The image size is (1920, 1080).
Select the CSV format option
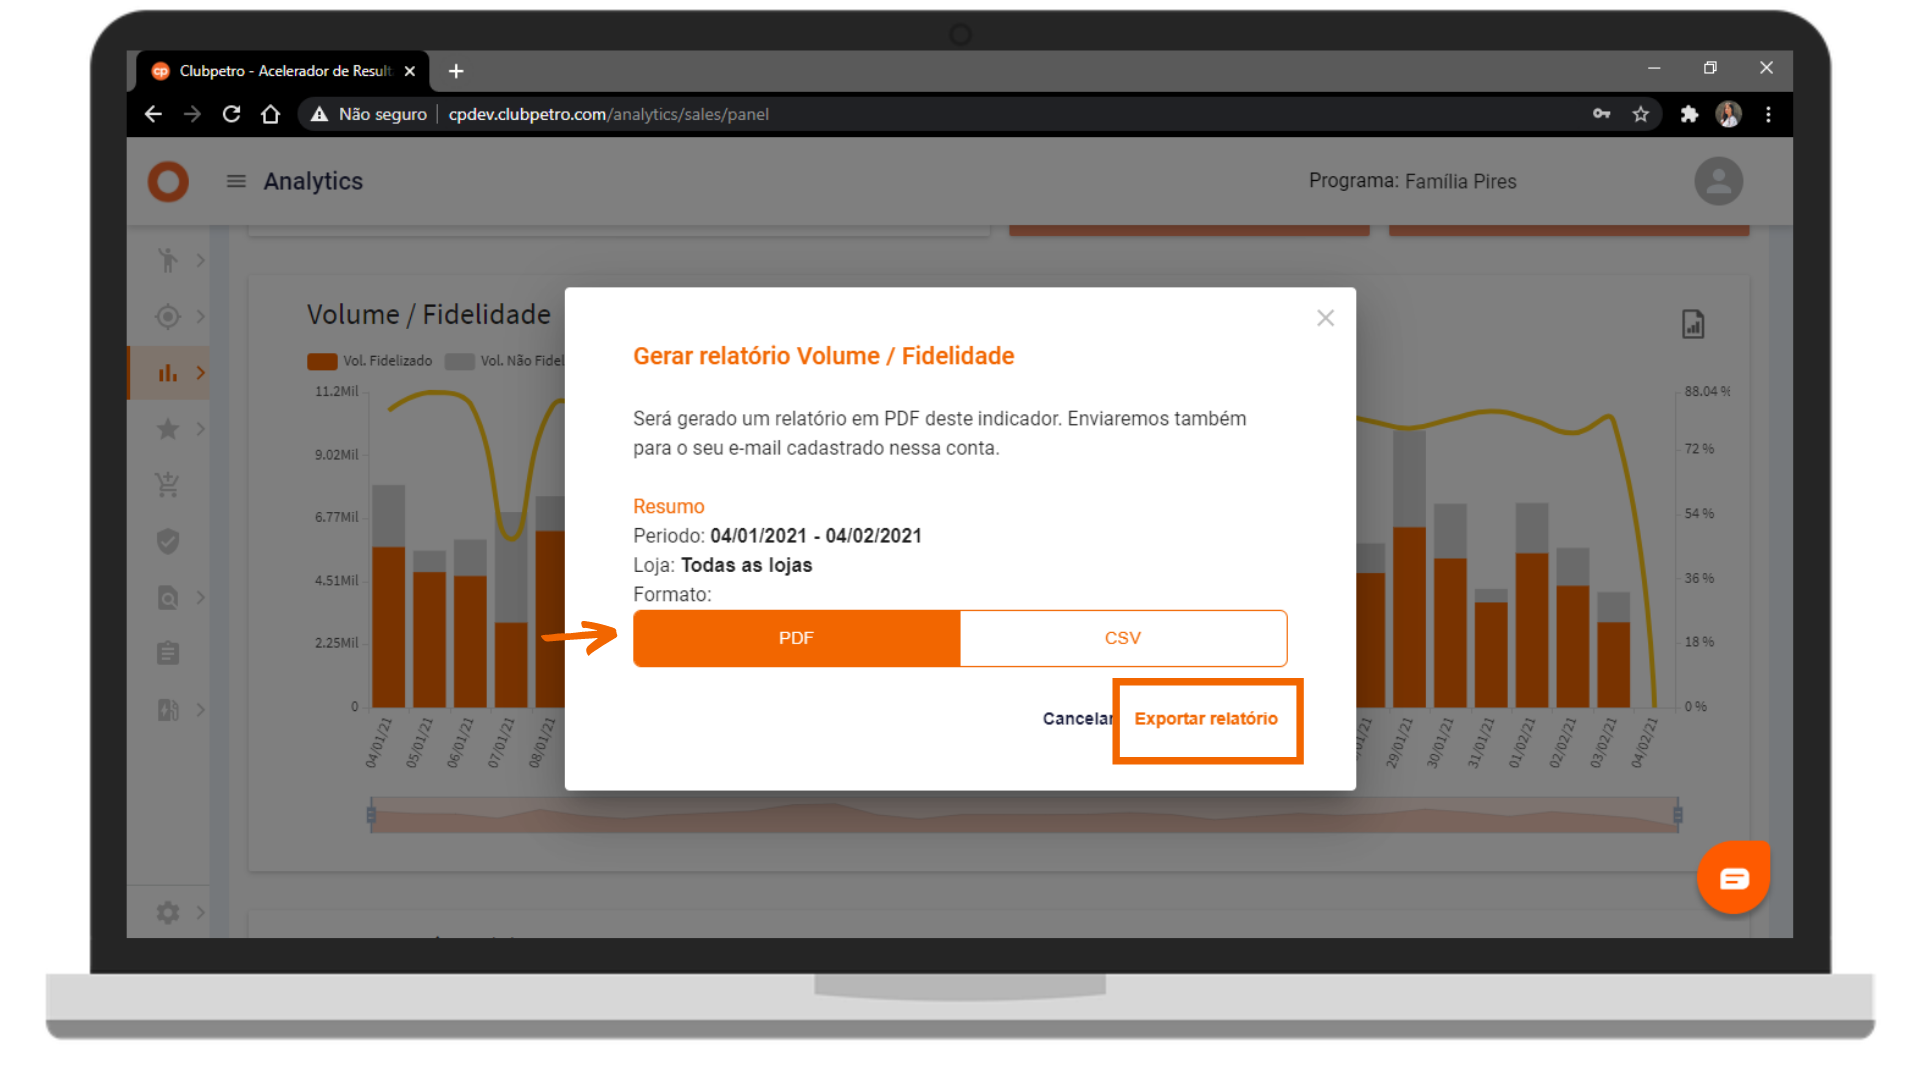pyautogui.click(x=1122, y=638)
